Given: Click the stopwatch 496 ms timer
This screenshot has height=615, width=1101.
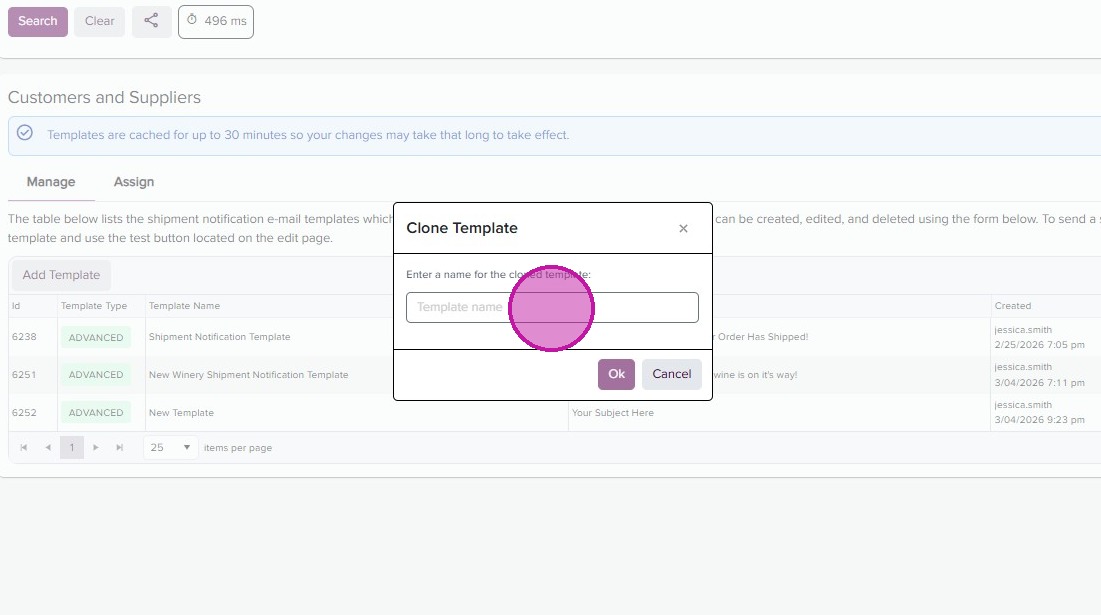Looking at the screenshot, I should tap(215, 21).
